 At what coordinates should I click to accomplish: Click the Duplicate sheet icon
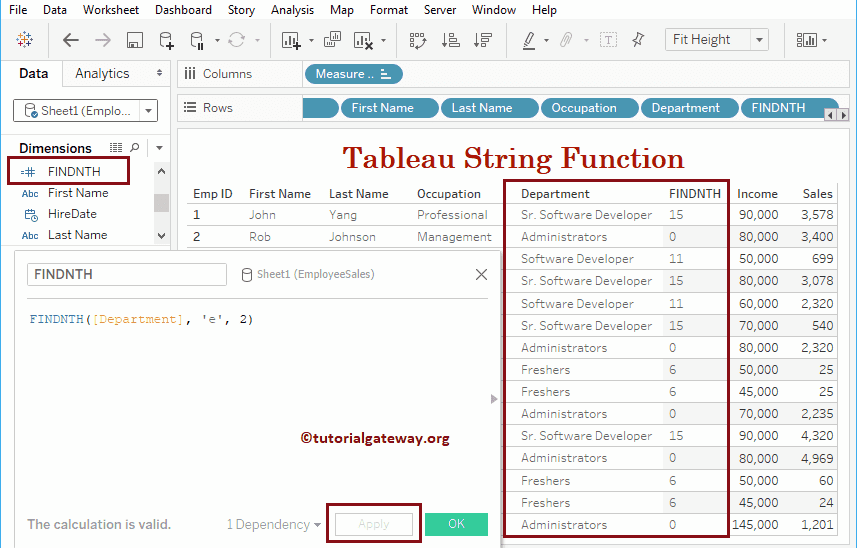tap(332, 39)
